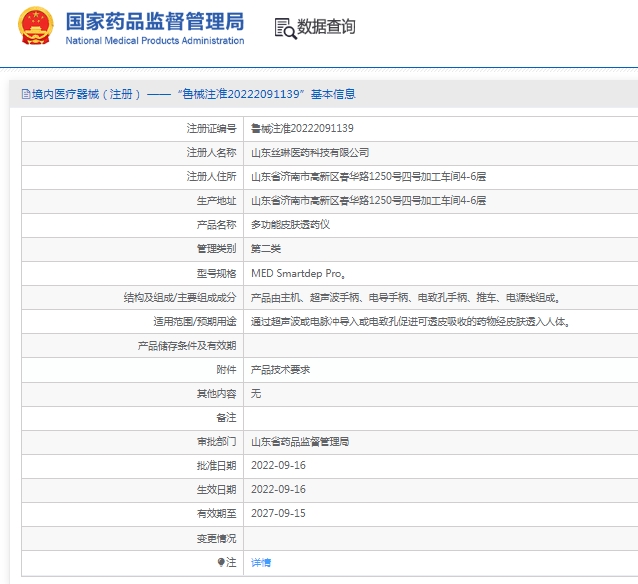
Task: Click the 管理类别 label
Action: 216,249
